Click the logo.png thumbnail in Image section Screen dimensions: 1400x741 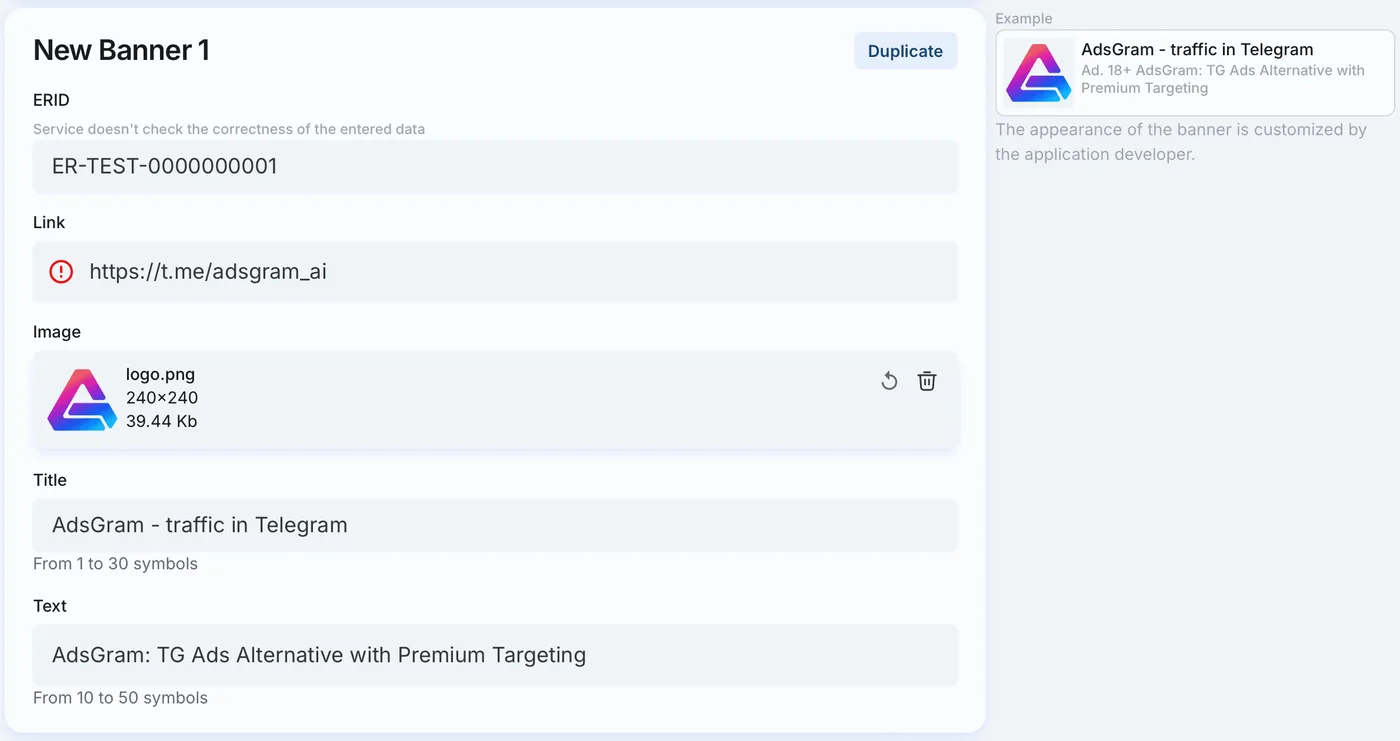pyautogui.click(x=82, y=400)
